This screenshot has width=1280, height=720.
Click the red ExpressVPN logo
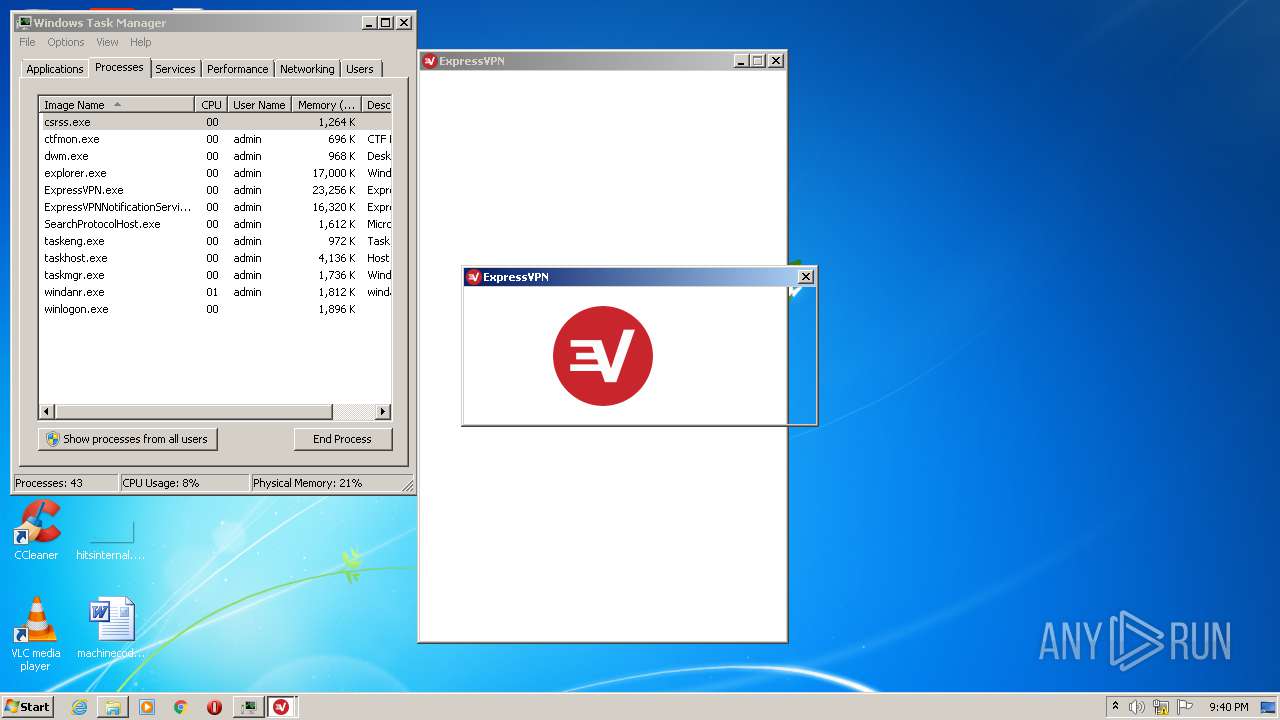[x=603, y=356]
